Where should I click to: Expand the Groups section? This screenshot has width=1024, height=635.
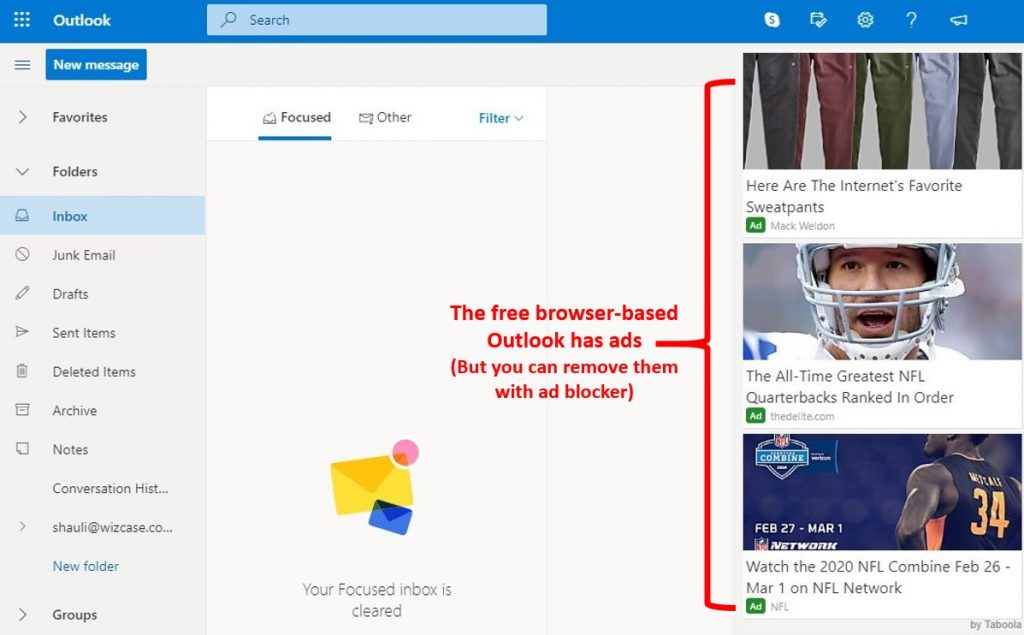pyautogui.click(x=22, y=614)
